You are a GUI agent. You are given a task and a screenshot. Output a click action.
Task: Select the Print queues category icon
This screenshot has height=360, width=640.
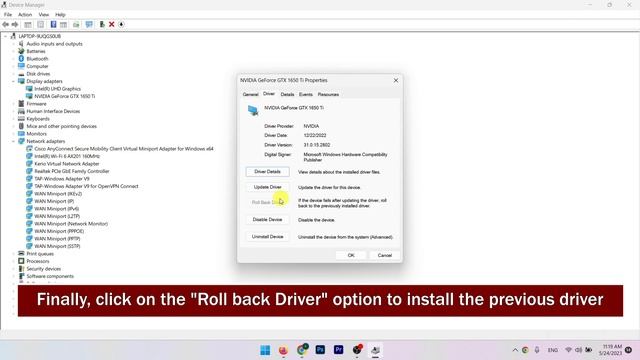(21, 253)
